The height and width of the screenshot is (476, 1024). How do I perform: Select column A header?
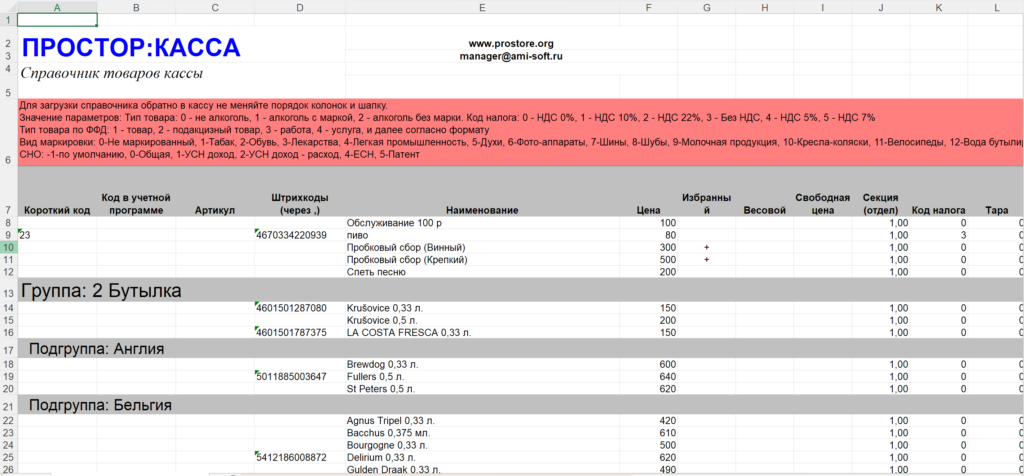[56, 7]
